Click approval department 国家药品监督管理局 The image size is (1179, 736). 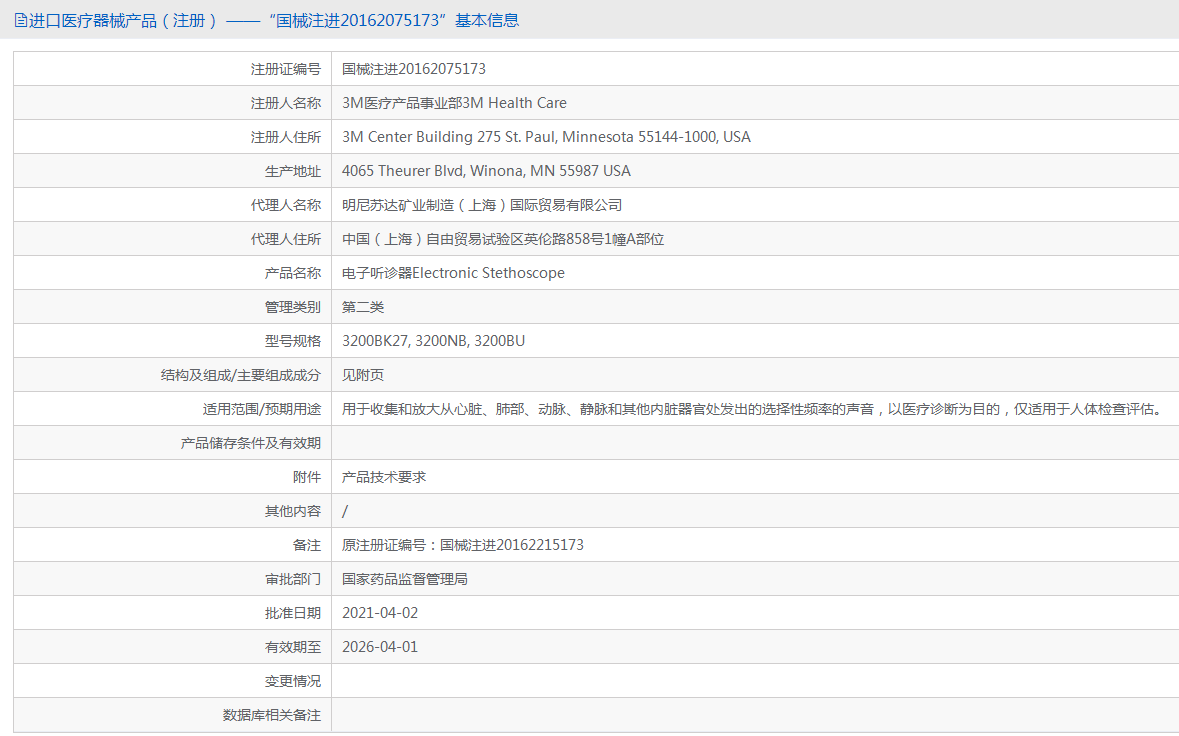point(405,579)
